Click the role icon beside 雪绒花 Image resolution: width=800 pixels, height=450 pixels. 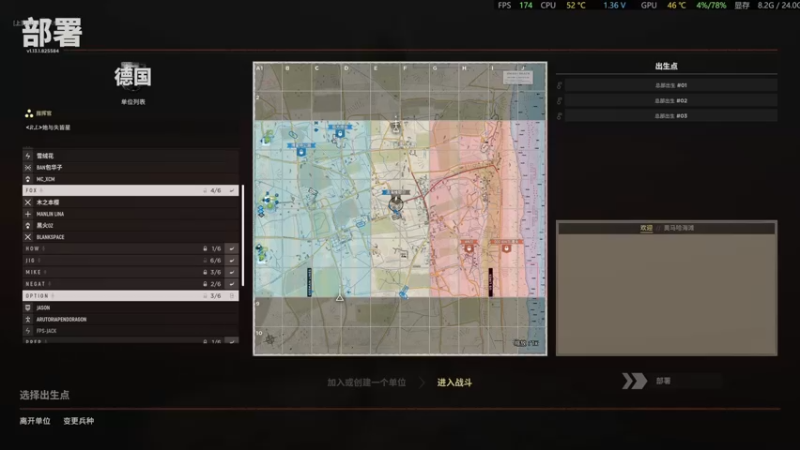click(28, 156)
